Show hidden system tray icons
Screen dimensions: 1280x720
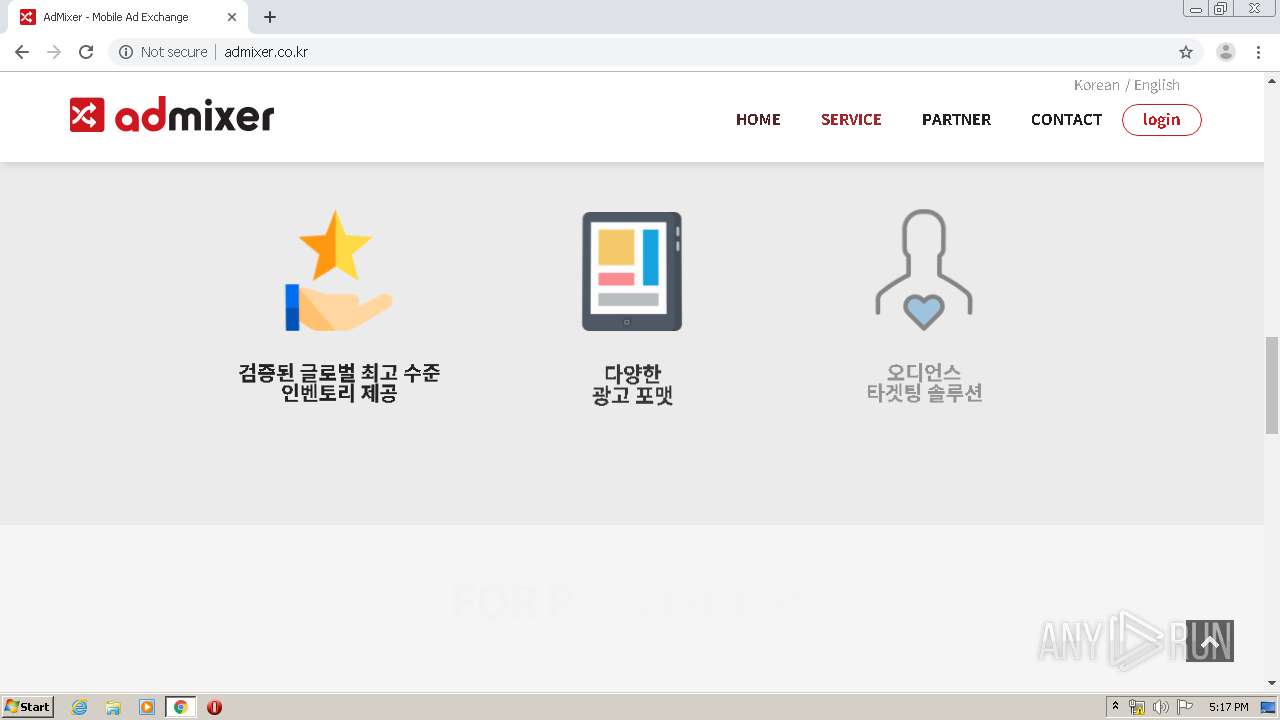tap(1115, 707)
